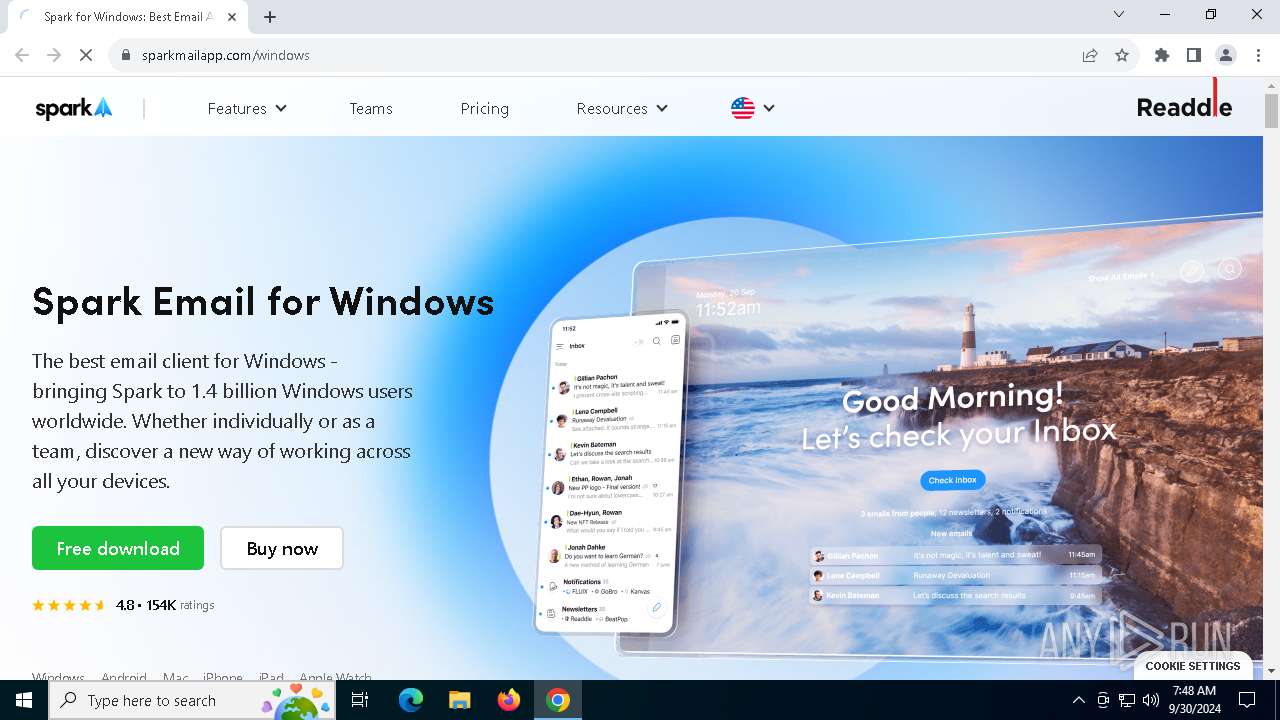Open the Chrome three-dot menu
The image size is (1280, 720).
1258,55
